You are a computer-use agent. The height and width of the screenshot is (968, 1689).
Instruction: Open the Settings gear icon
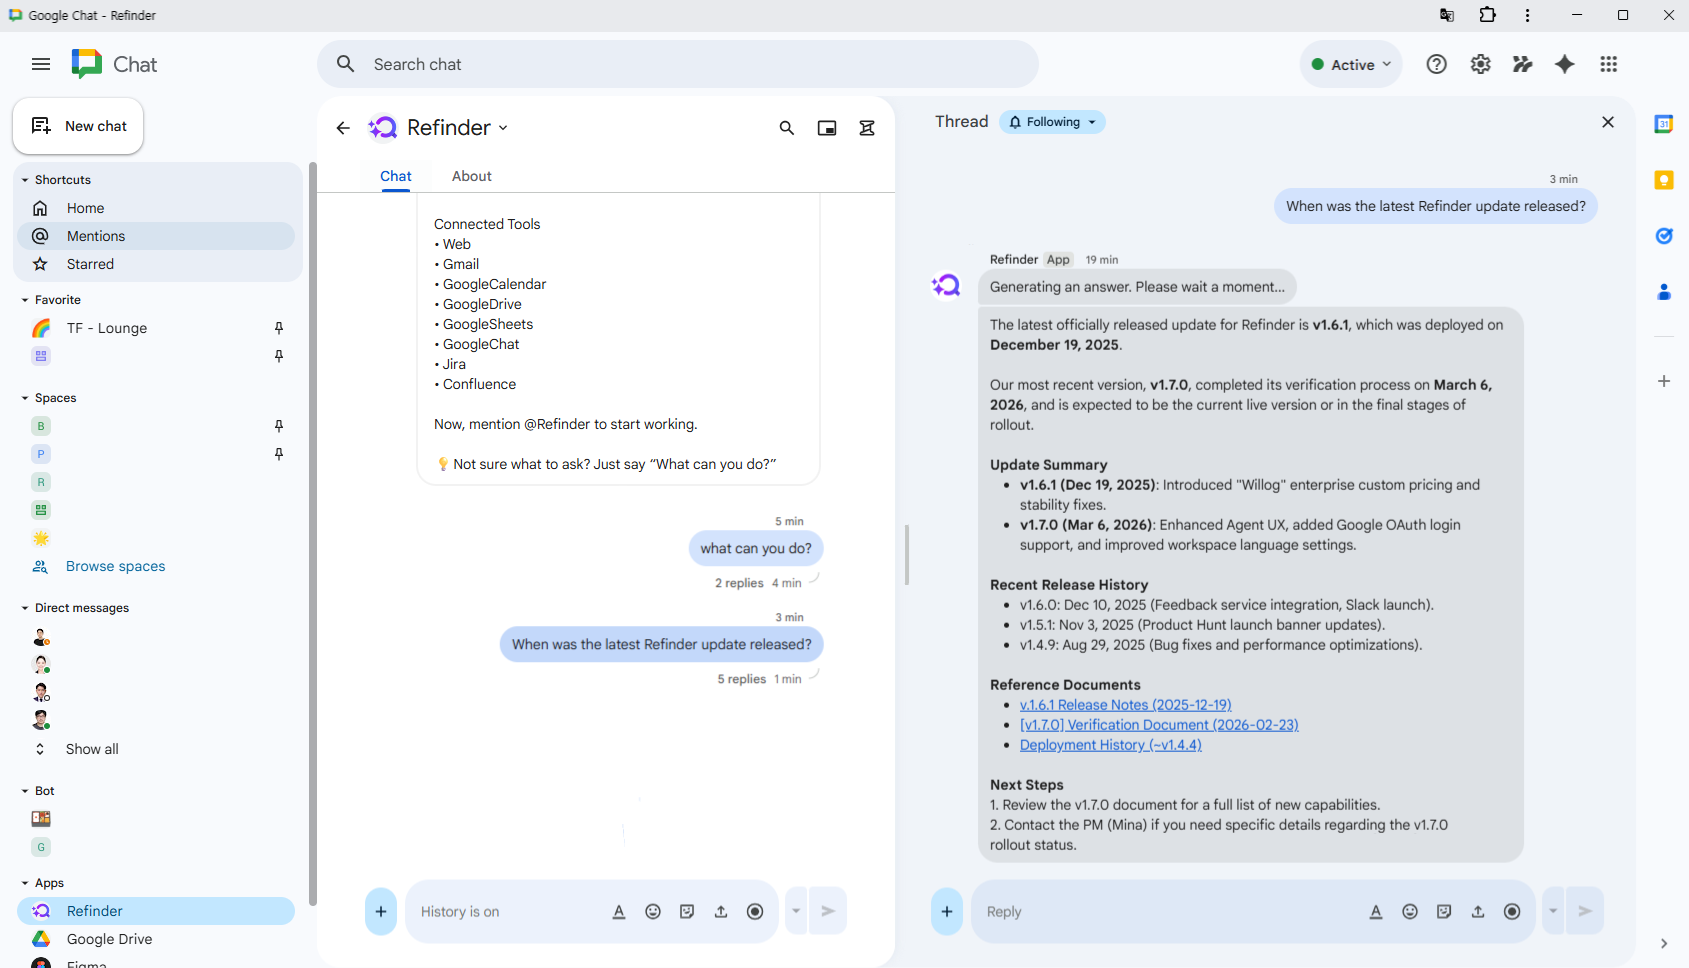pos(1480,64)
